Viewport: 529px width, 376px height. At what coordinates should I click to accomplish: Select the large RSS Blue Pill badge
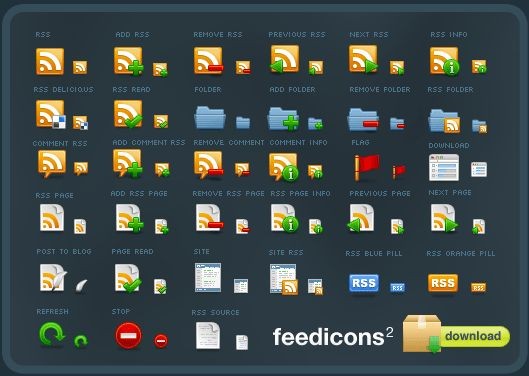(364, 283)
